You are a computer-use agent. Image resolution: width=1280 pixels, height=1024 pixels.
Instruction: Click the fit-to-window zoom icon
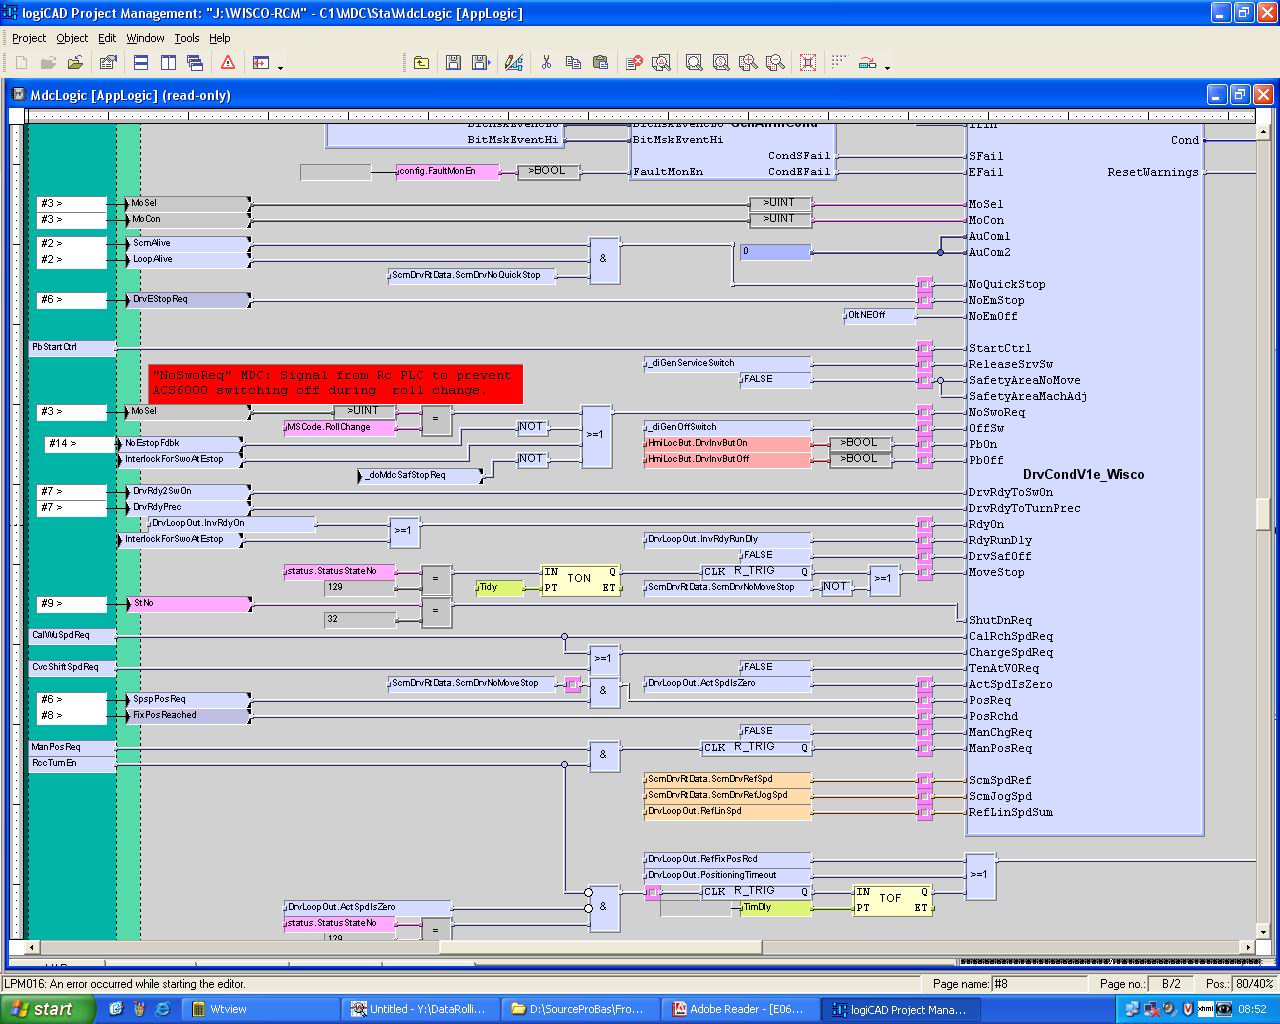pyautogui.click(x=808, y=63)
